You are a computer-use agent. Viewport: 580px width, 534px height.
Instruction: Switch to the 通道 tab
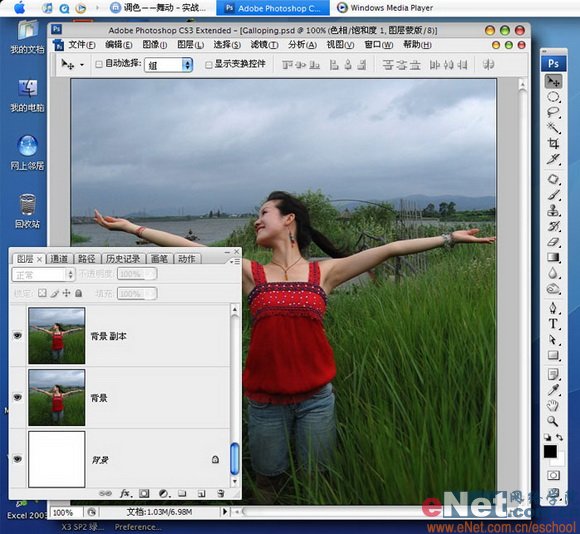59,259
